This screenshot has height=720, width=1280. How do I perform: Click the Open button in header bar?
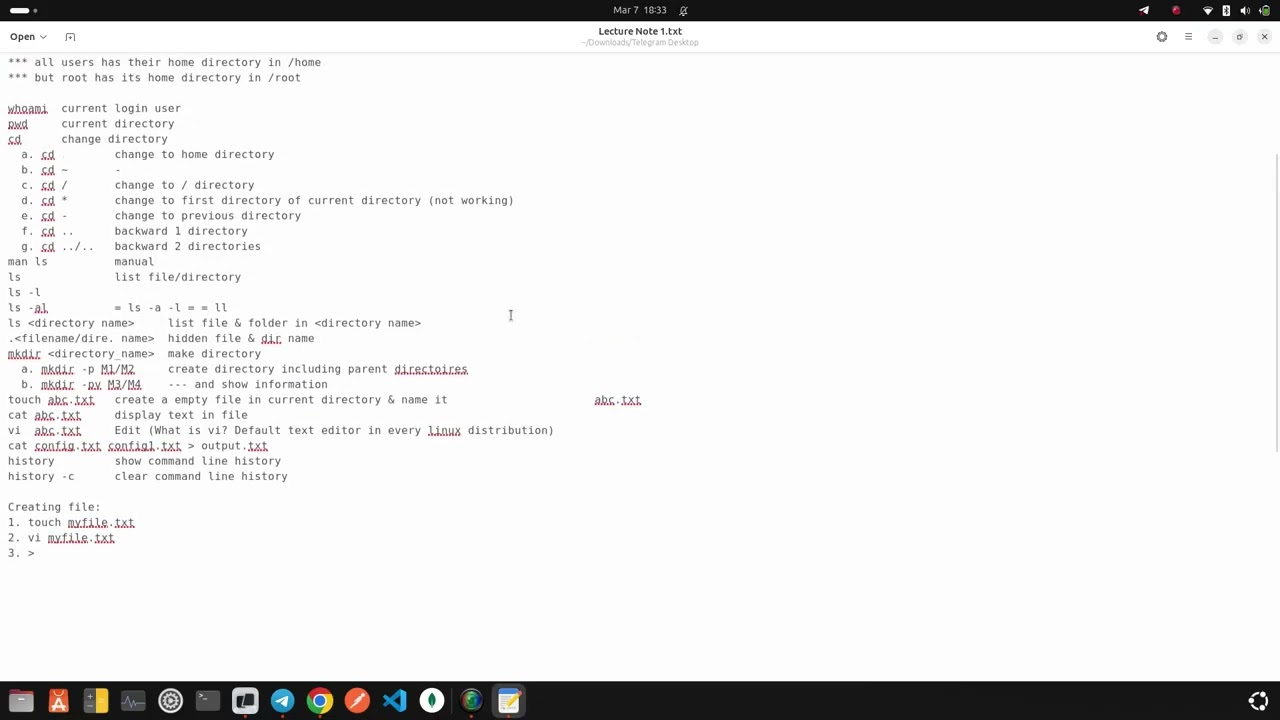click(22, 37)
